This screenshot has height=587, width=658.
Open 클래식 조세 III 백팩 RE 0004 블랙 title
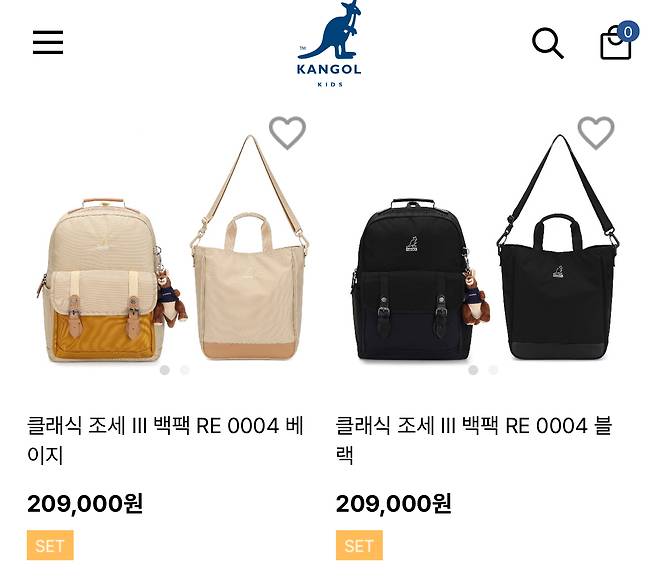click(474, 440)
